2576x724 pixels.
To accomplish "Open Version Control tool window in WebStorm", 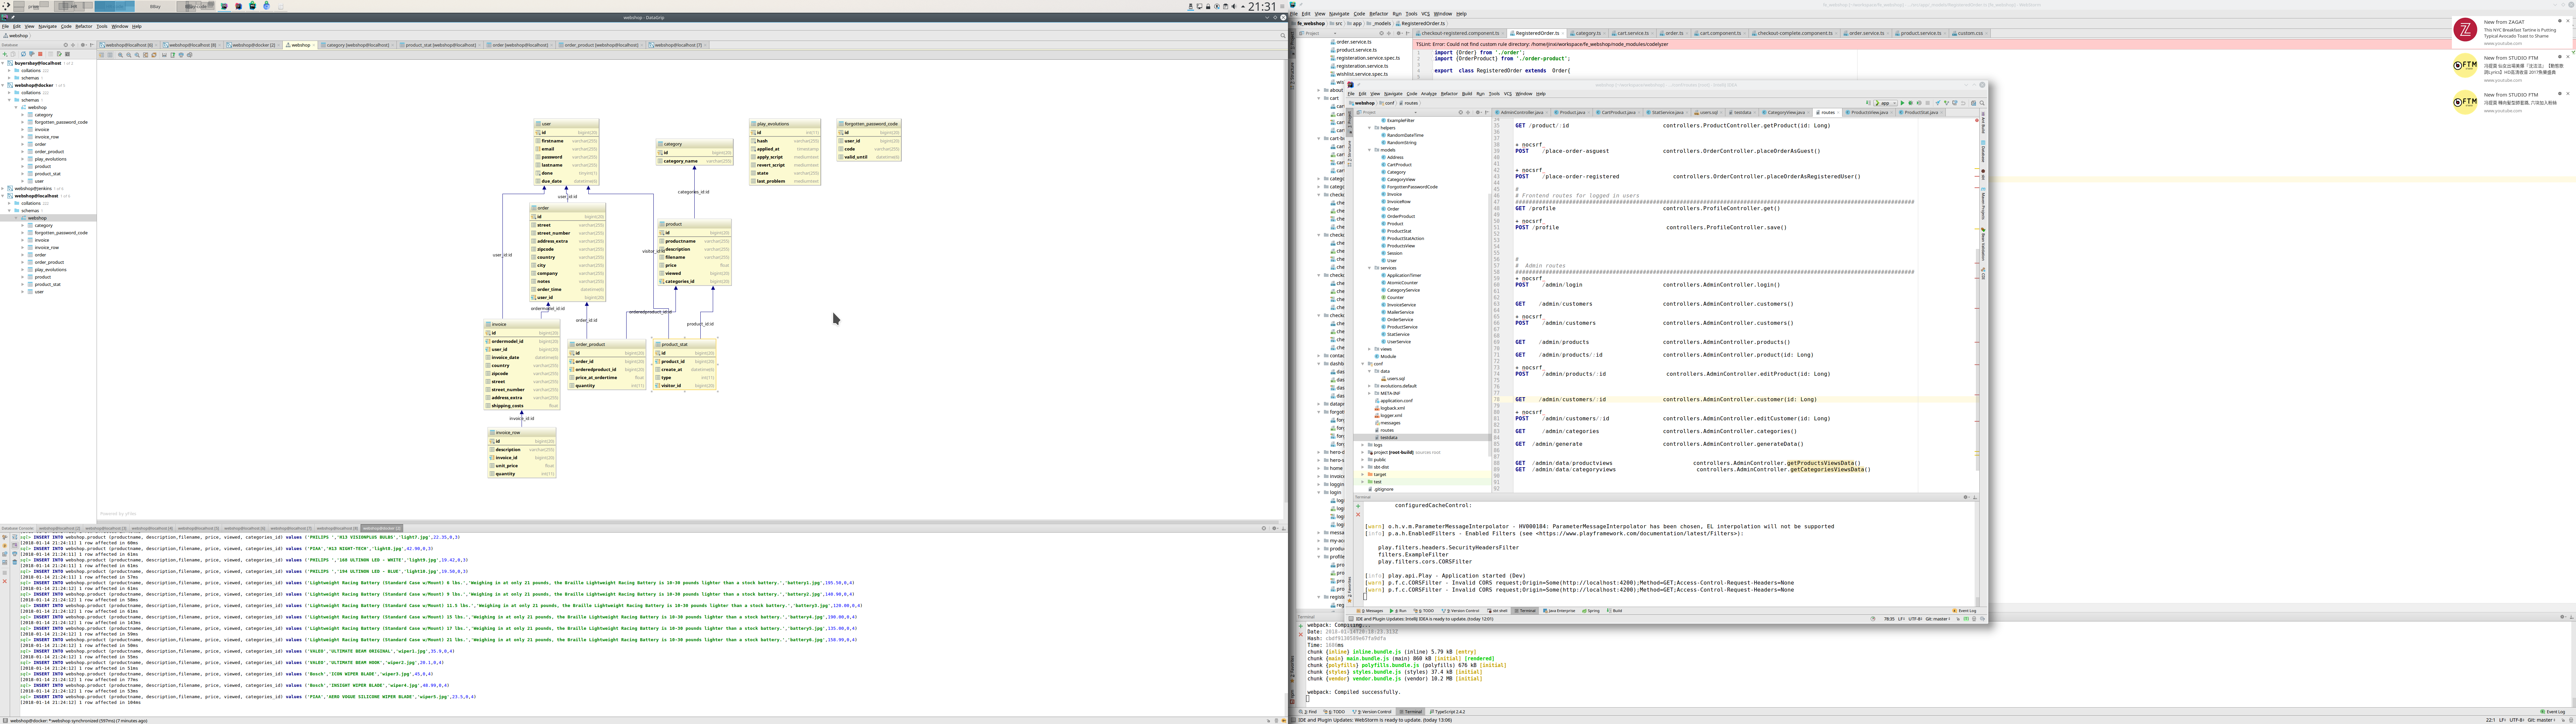I will [x=1372, y=712].
